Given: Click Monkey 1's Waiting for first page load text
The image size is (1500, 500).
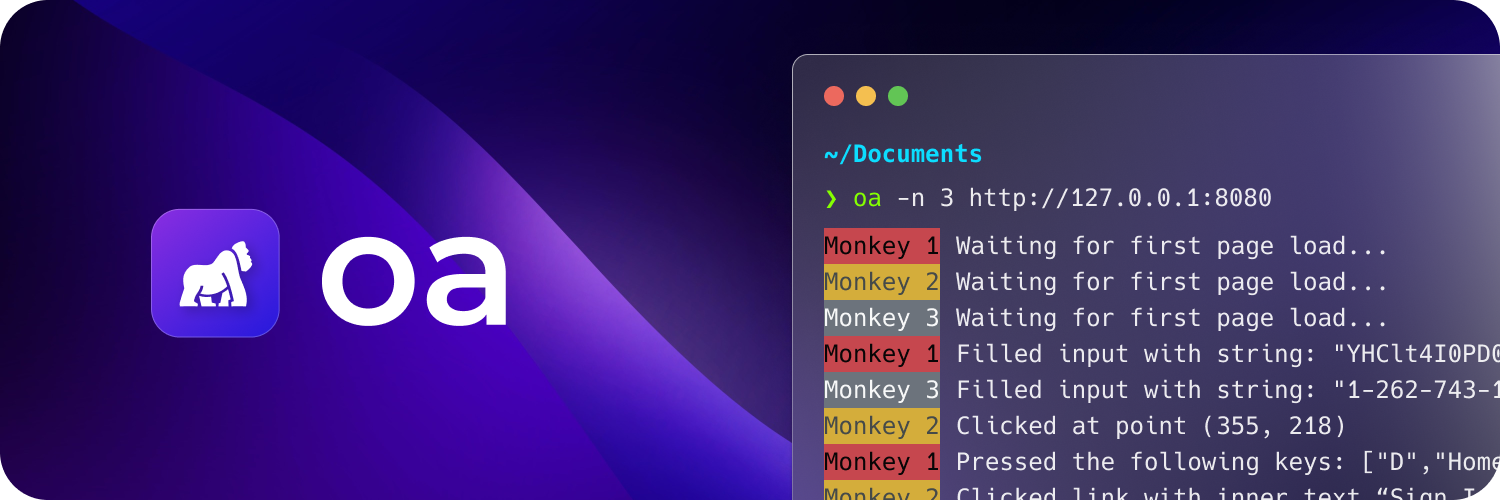Looking at the screenshot, I should point(1172,246).
